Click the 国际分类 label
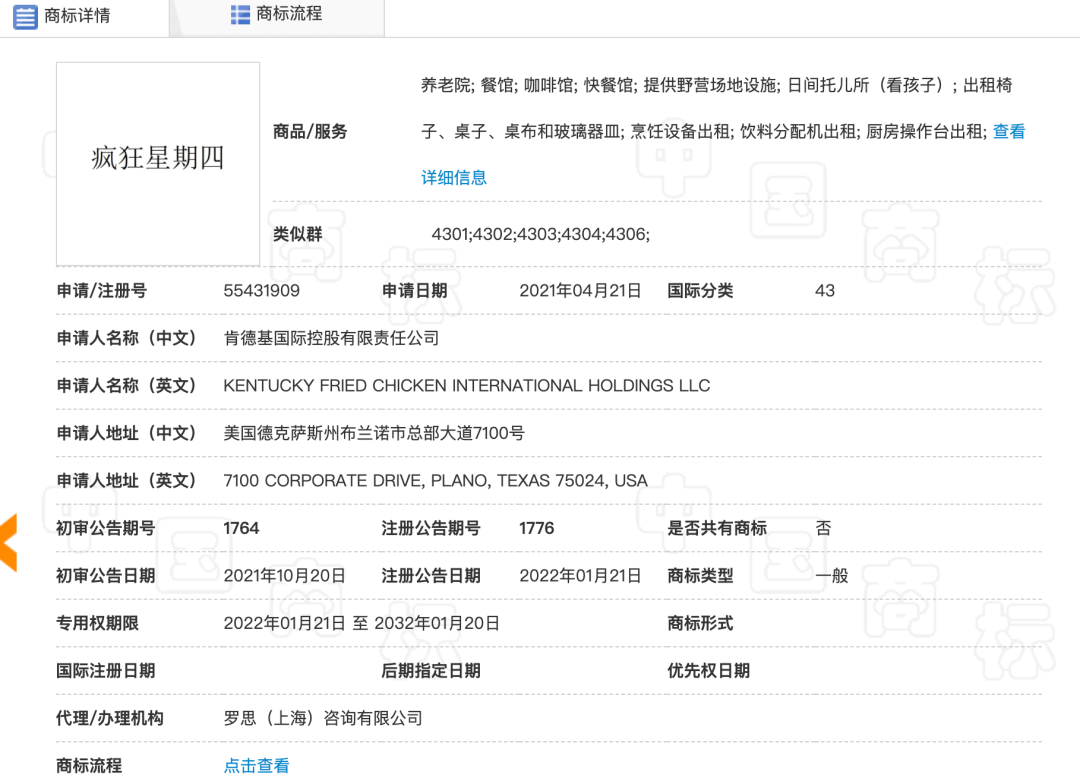 [700, 291]
